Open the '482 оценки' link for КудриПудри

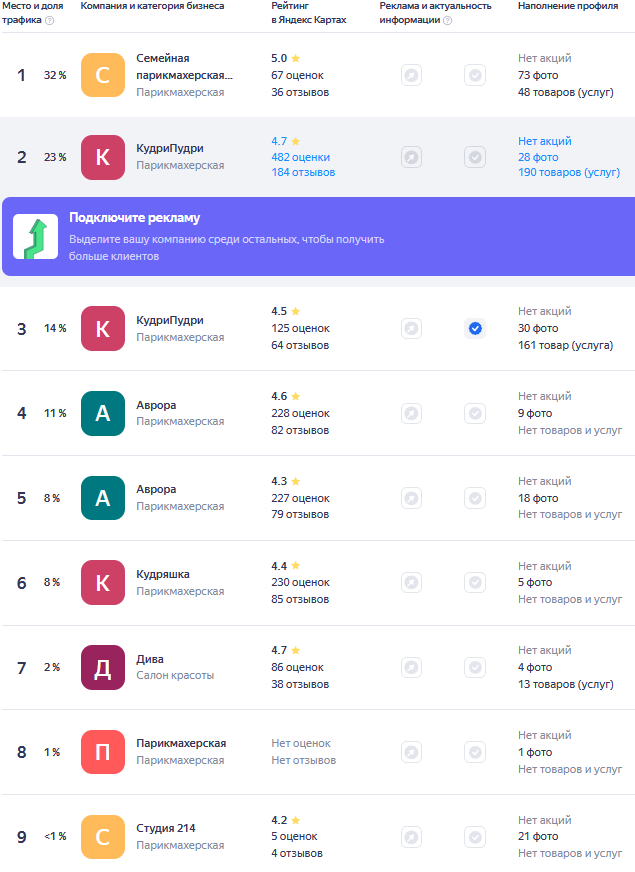(300, 157)
